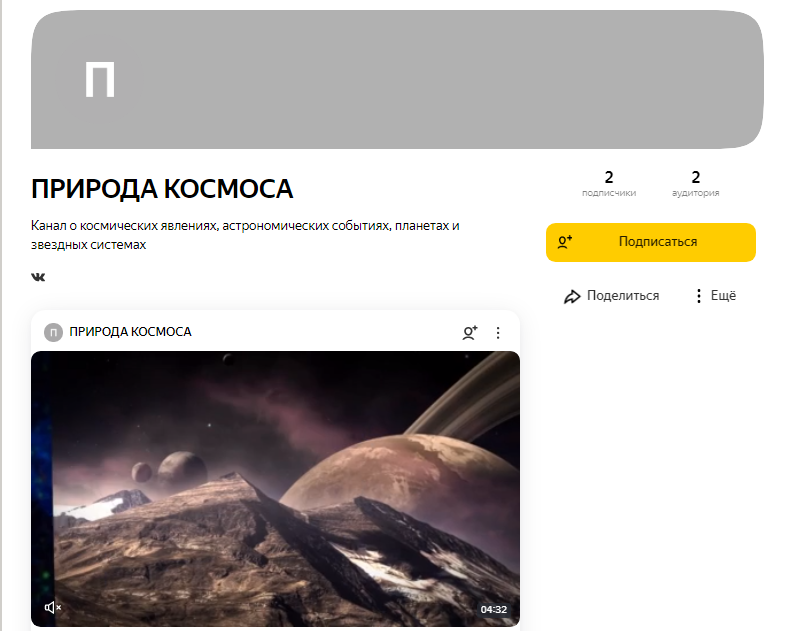View the аудитория count of 2

695,184
